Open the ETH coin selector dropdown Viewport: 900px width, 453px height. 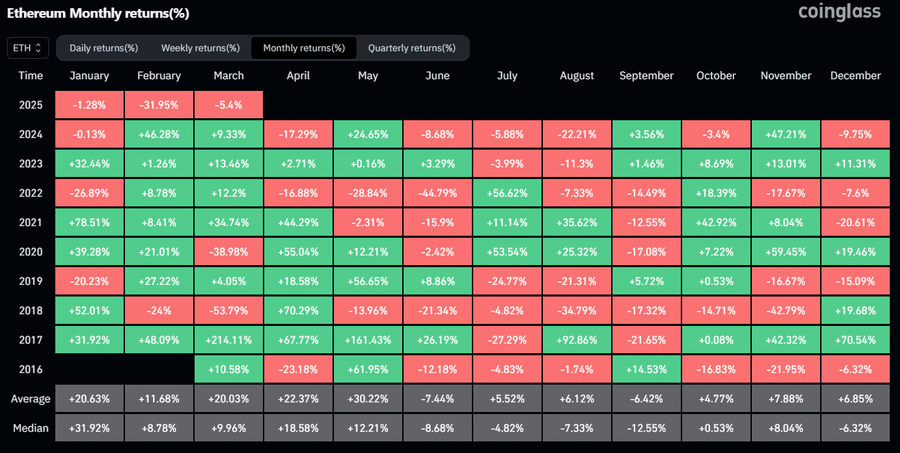click(26, 48)
